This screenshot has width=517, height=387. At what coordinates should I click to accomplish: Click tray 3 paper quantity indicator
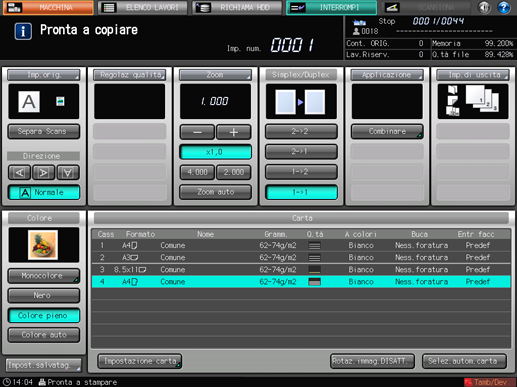[314, 270]
